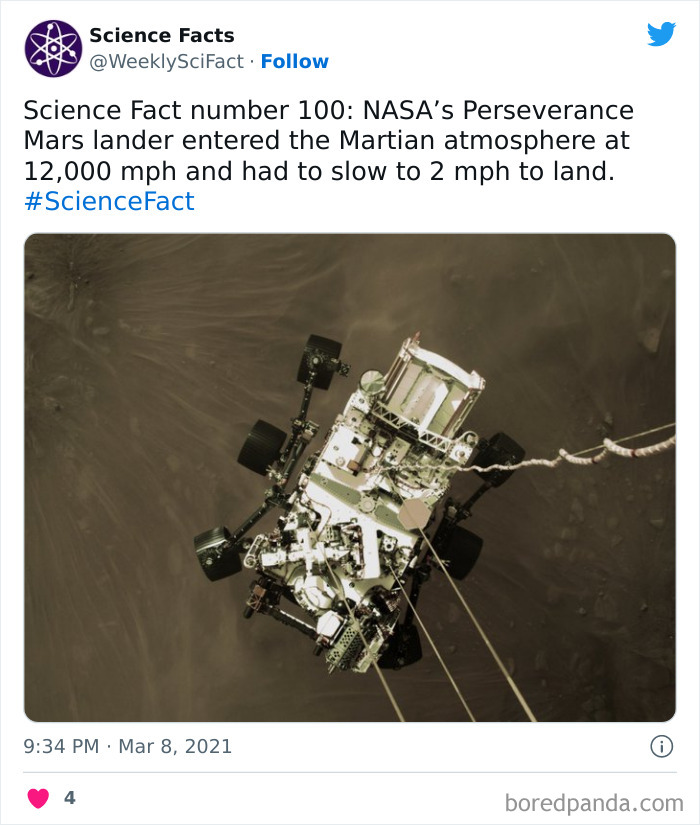Click the @WeeklySciFact handle
700x825 pixels.
164,62
